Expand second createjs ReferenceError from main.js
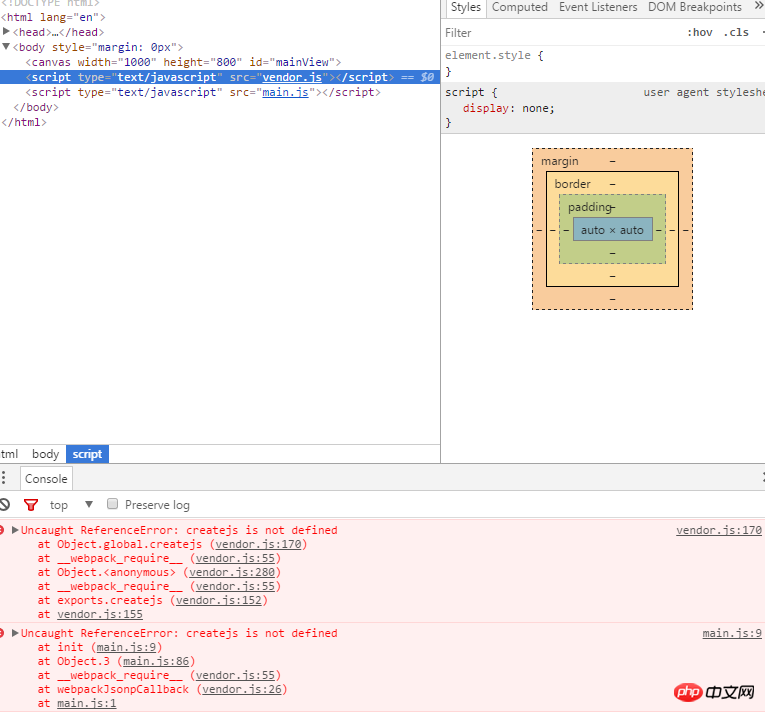Image resolution: width=765 pixels, height=712 pixels. click(15, 633)
